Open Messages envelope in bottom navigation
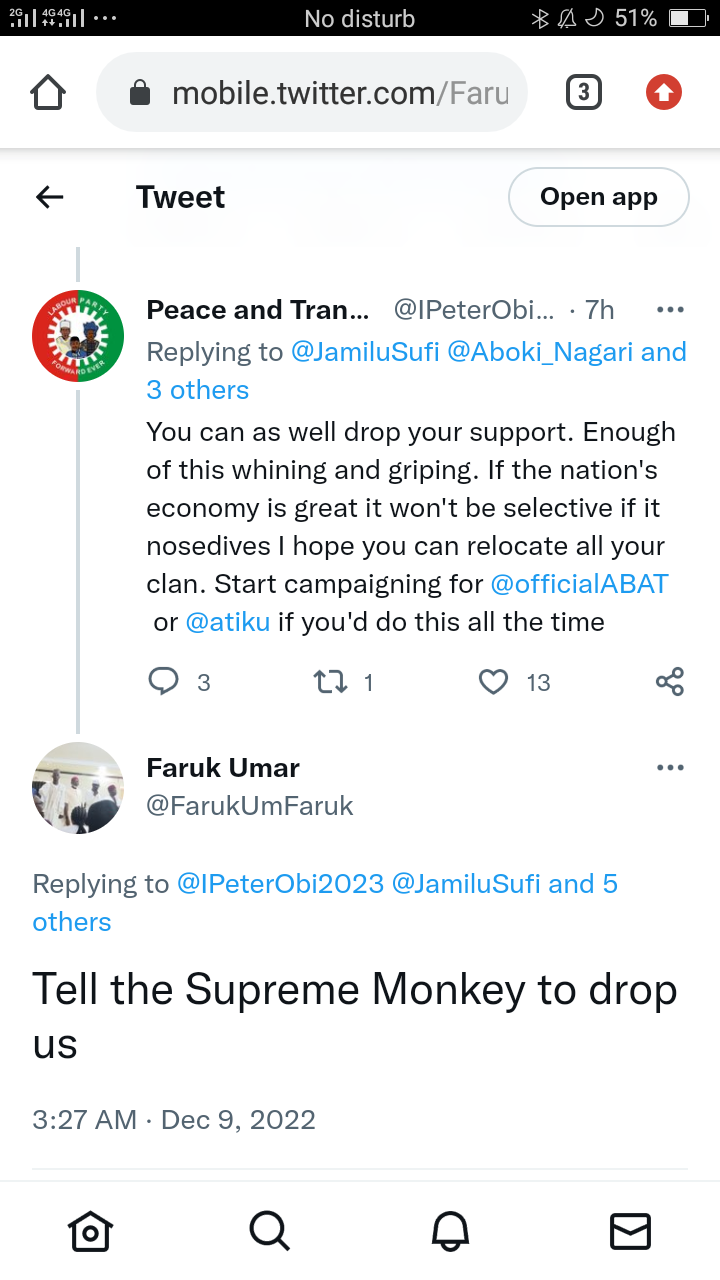Image resolution: width=720 pixels, height=1280 pixels. coord(630,1231)
